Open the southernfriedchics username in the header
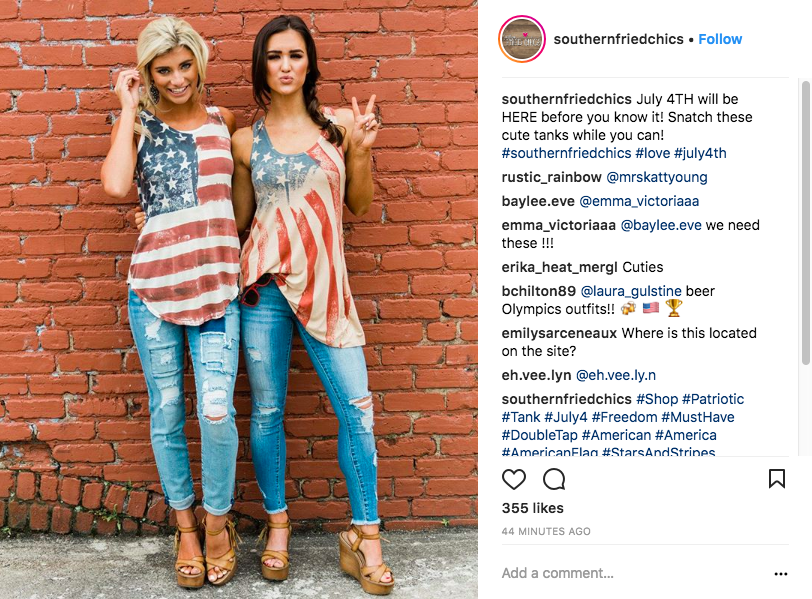The image size is (812, 599). pyautogui.click(x=618, y=39)
